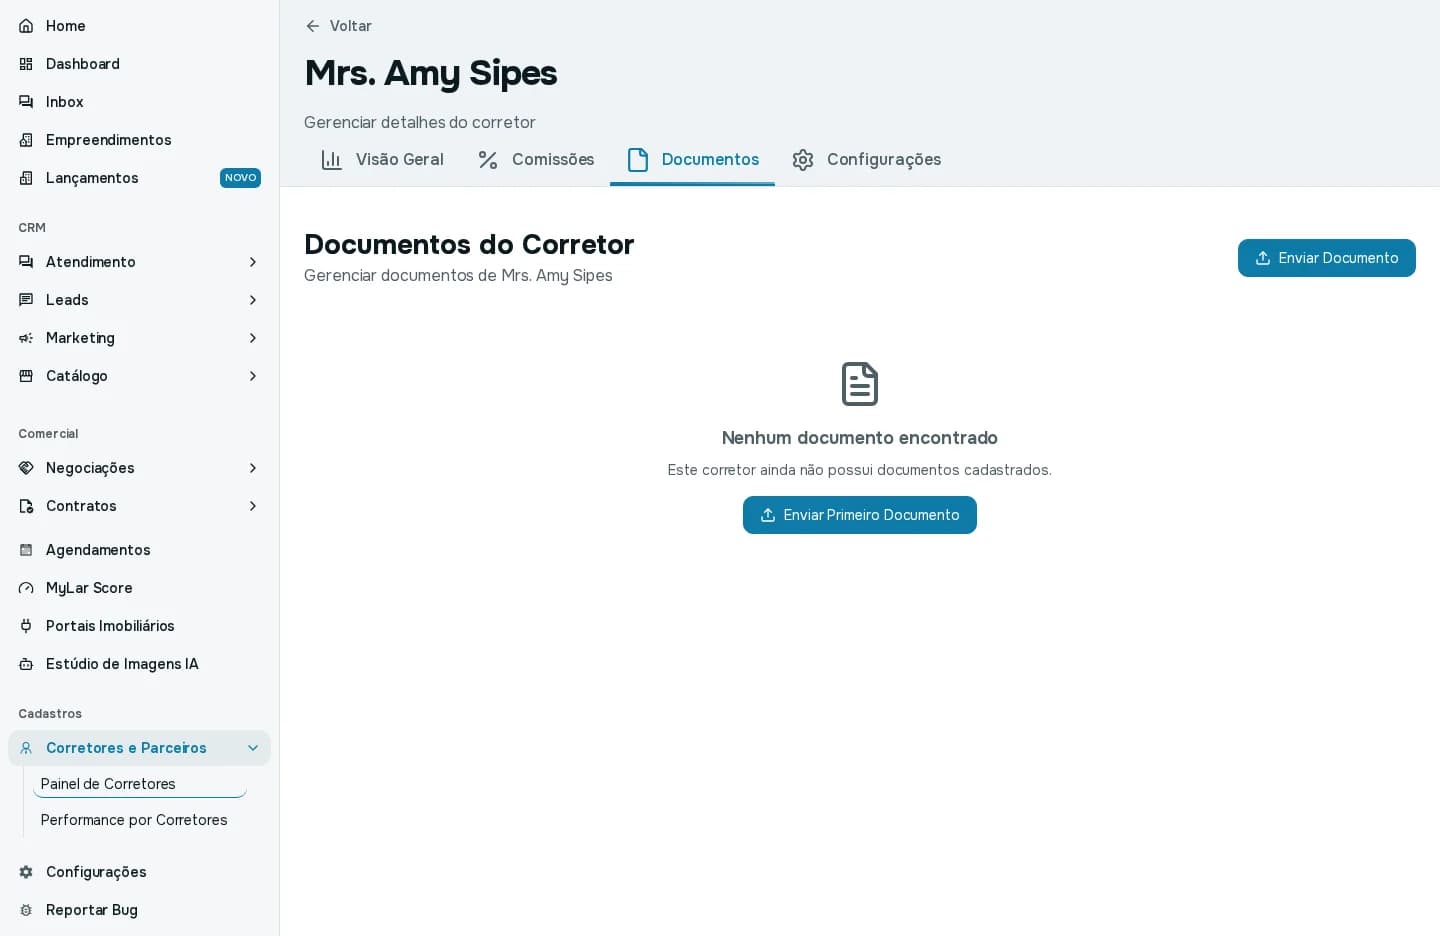
Task: Click the back arrow icon beside Voltar
Action: point(313,26)
